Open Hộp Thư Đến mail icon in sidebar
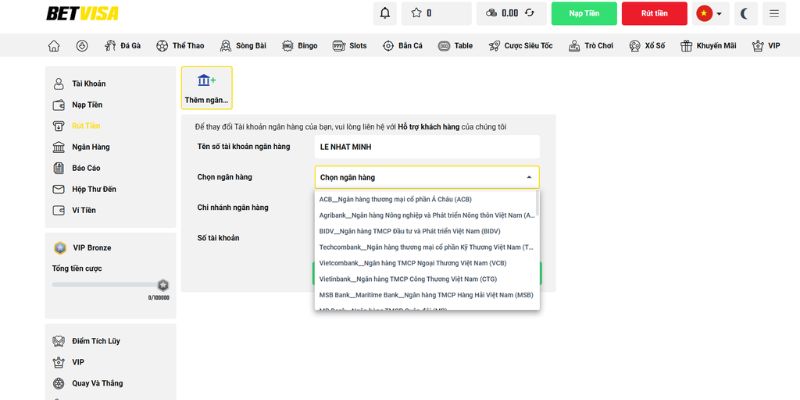This screenshot has width=800, height=400. click(x=58, y=189)
